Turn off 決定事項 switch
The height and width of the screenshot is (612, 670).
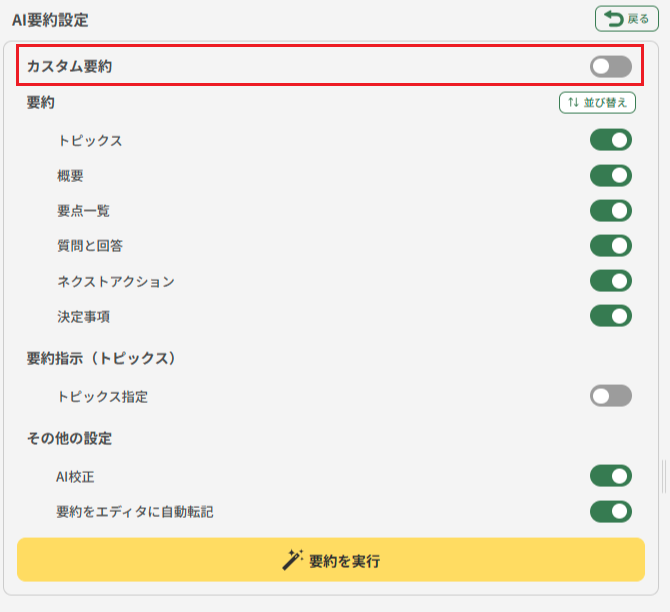point(610,316)
